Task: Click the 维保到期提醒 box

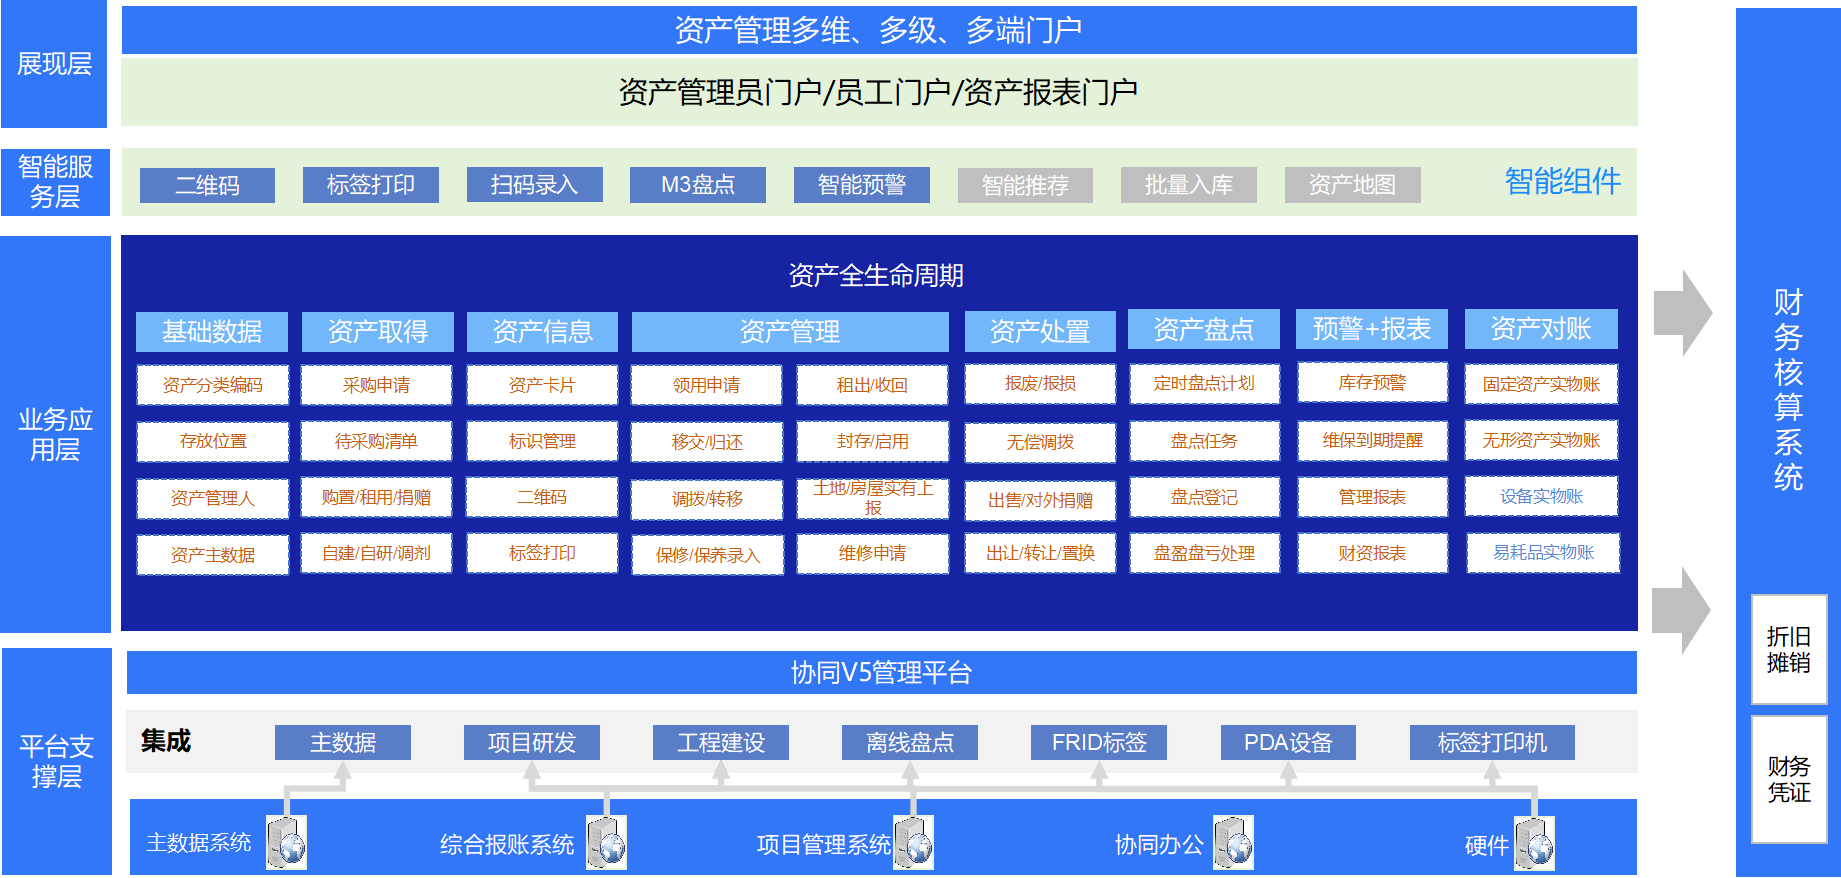Action: pos(1372,440)
